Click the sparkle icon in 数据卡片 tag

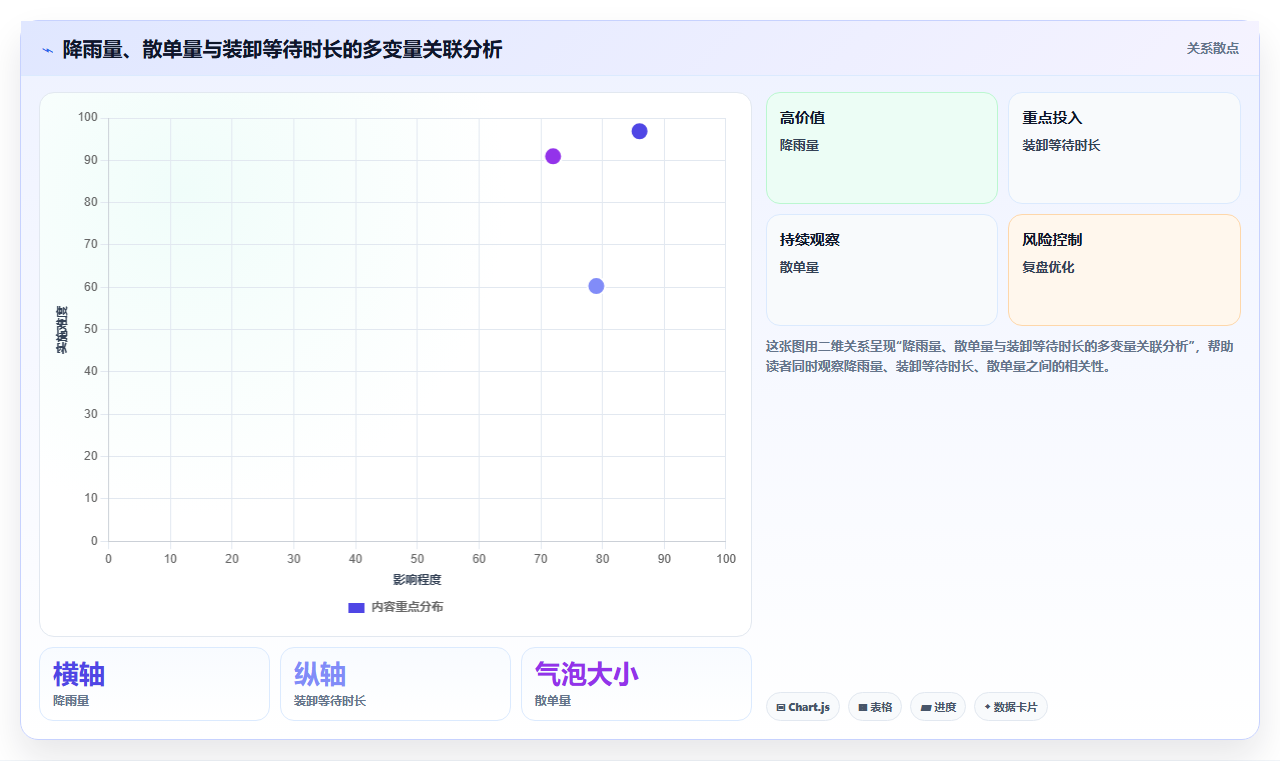pos(987,707)
